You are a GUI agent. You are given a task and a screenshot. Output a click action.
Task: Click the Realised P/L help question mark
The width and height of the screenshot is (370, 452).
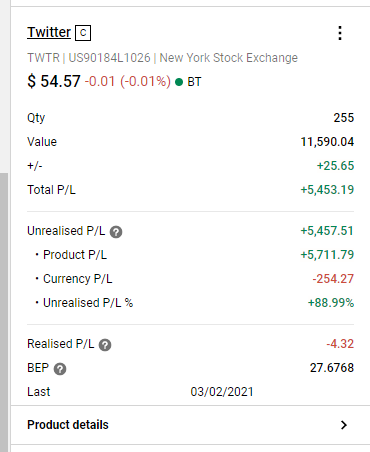[x=105, y=345]
